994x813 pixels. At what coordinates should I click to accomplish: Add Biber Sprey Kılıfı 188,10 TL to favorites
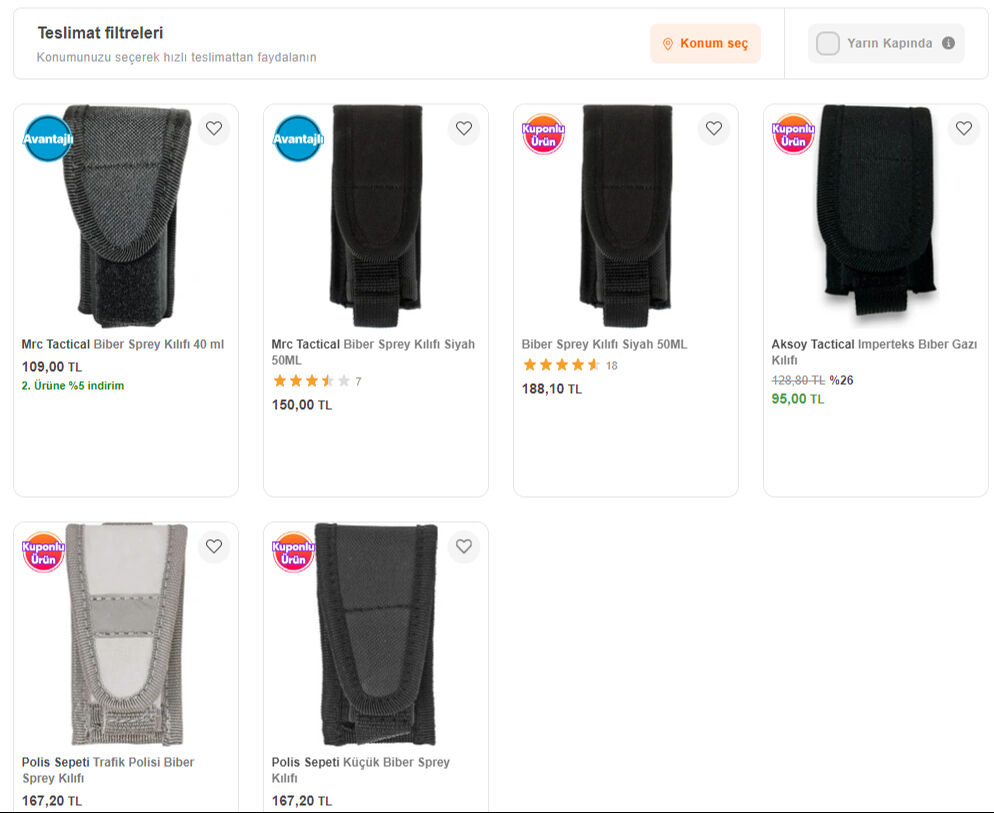point(713,129)
